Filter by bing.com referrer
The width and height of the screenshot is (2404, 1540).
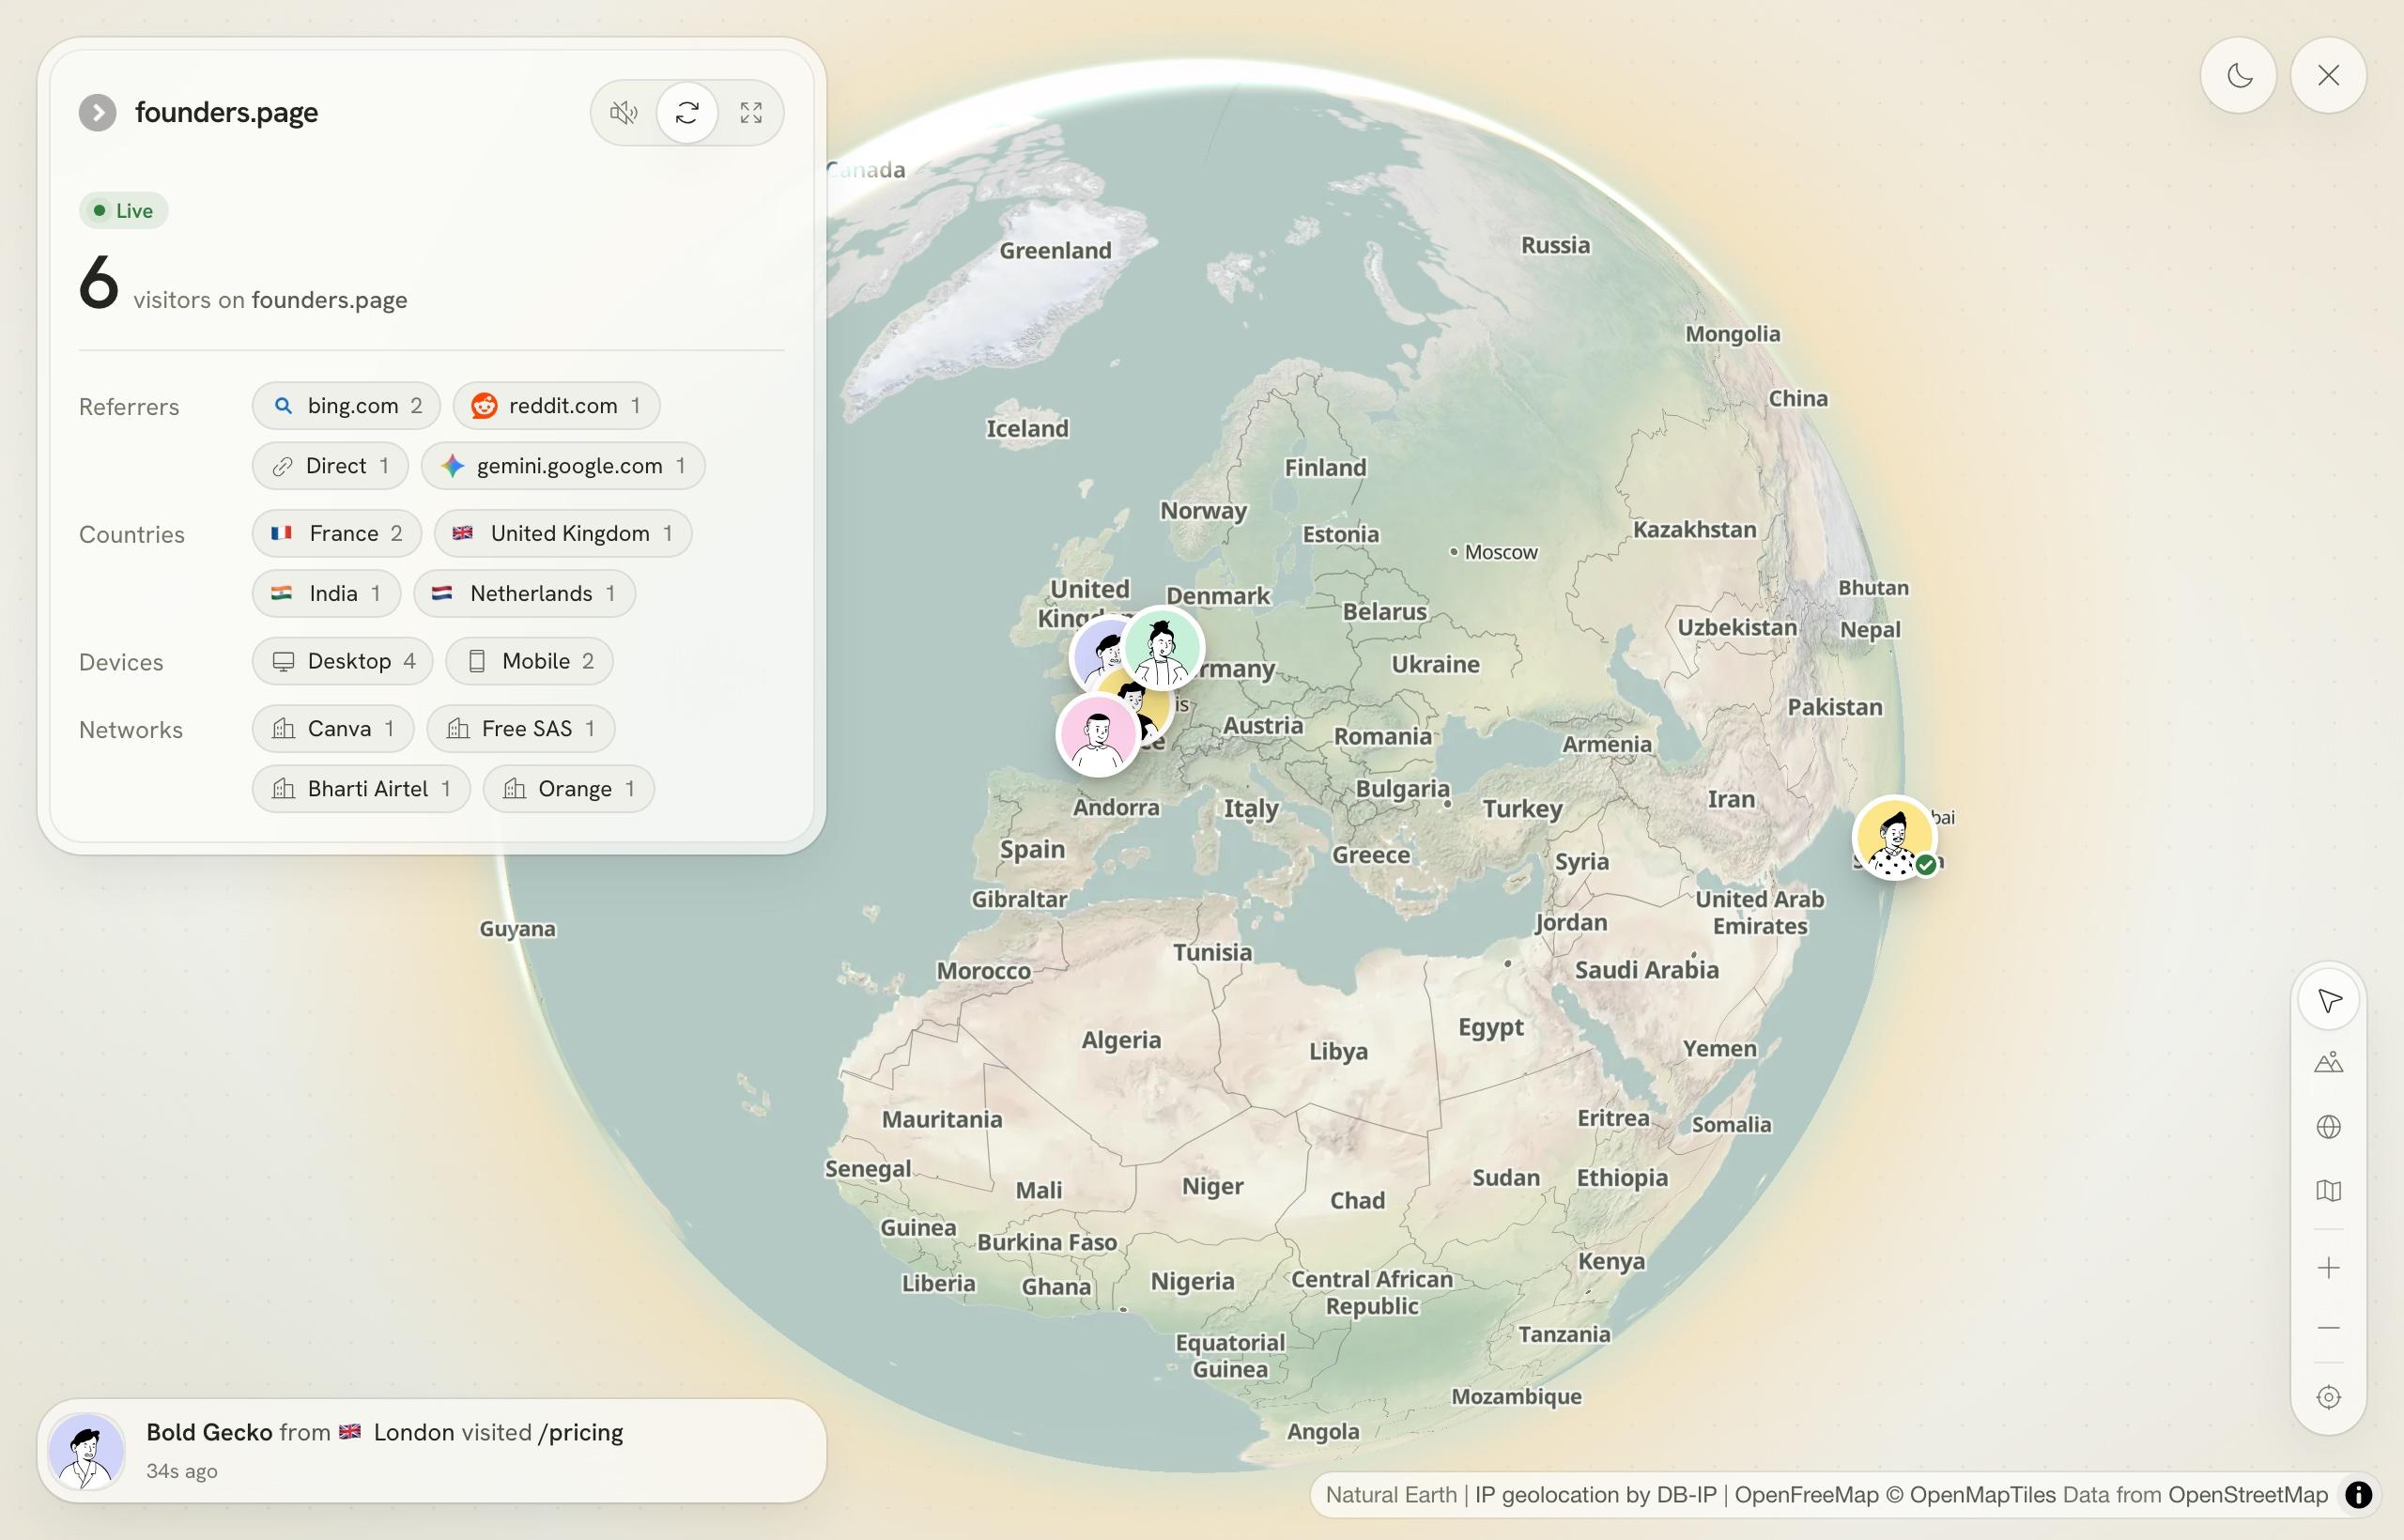(x=346, y=405)
